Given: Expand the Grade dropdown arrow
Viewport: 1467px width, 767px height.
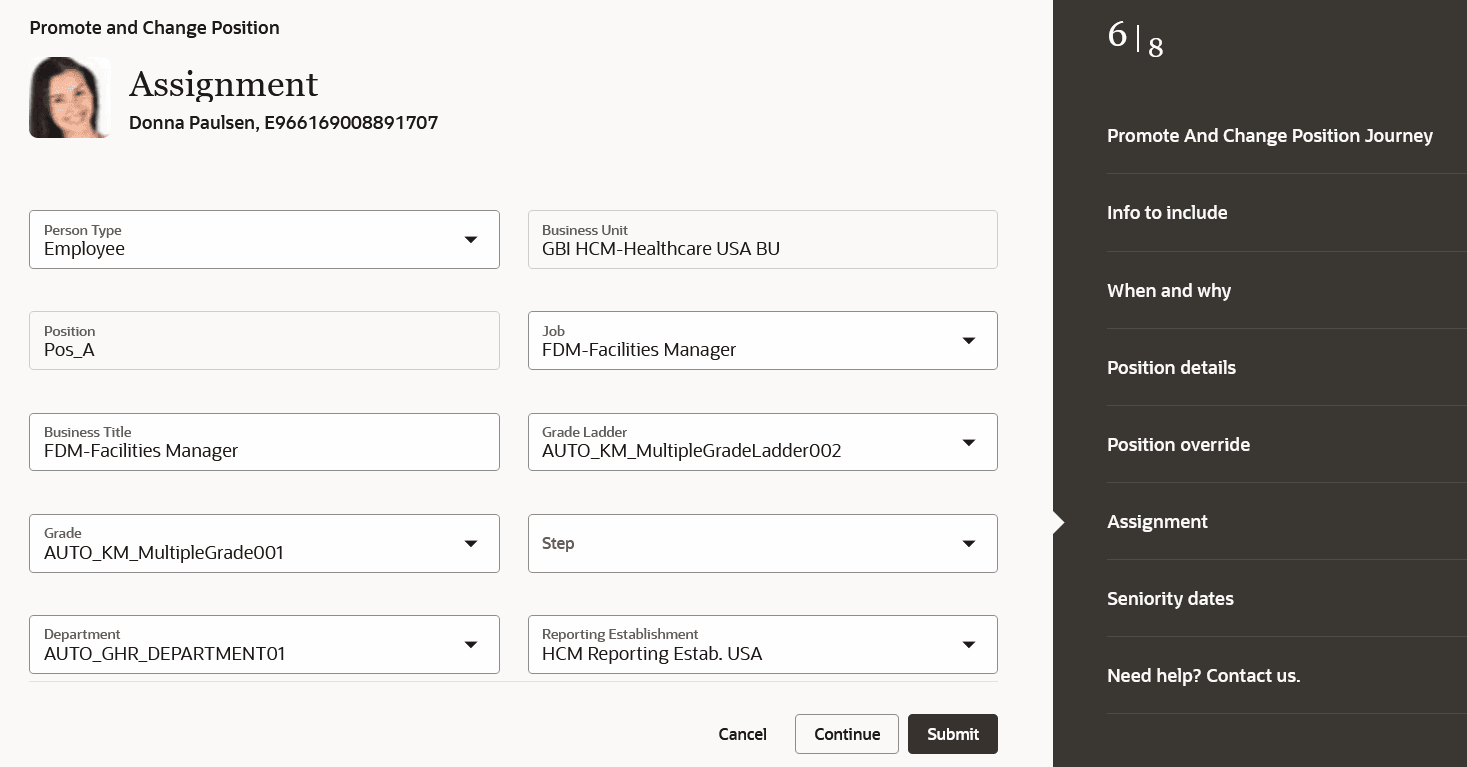Looking at the screenshot, I should [x=470, y=544].
